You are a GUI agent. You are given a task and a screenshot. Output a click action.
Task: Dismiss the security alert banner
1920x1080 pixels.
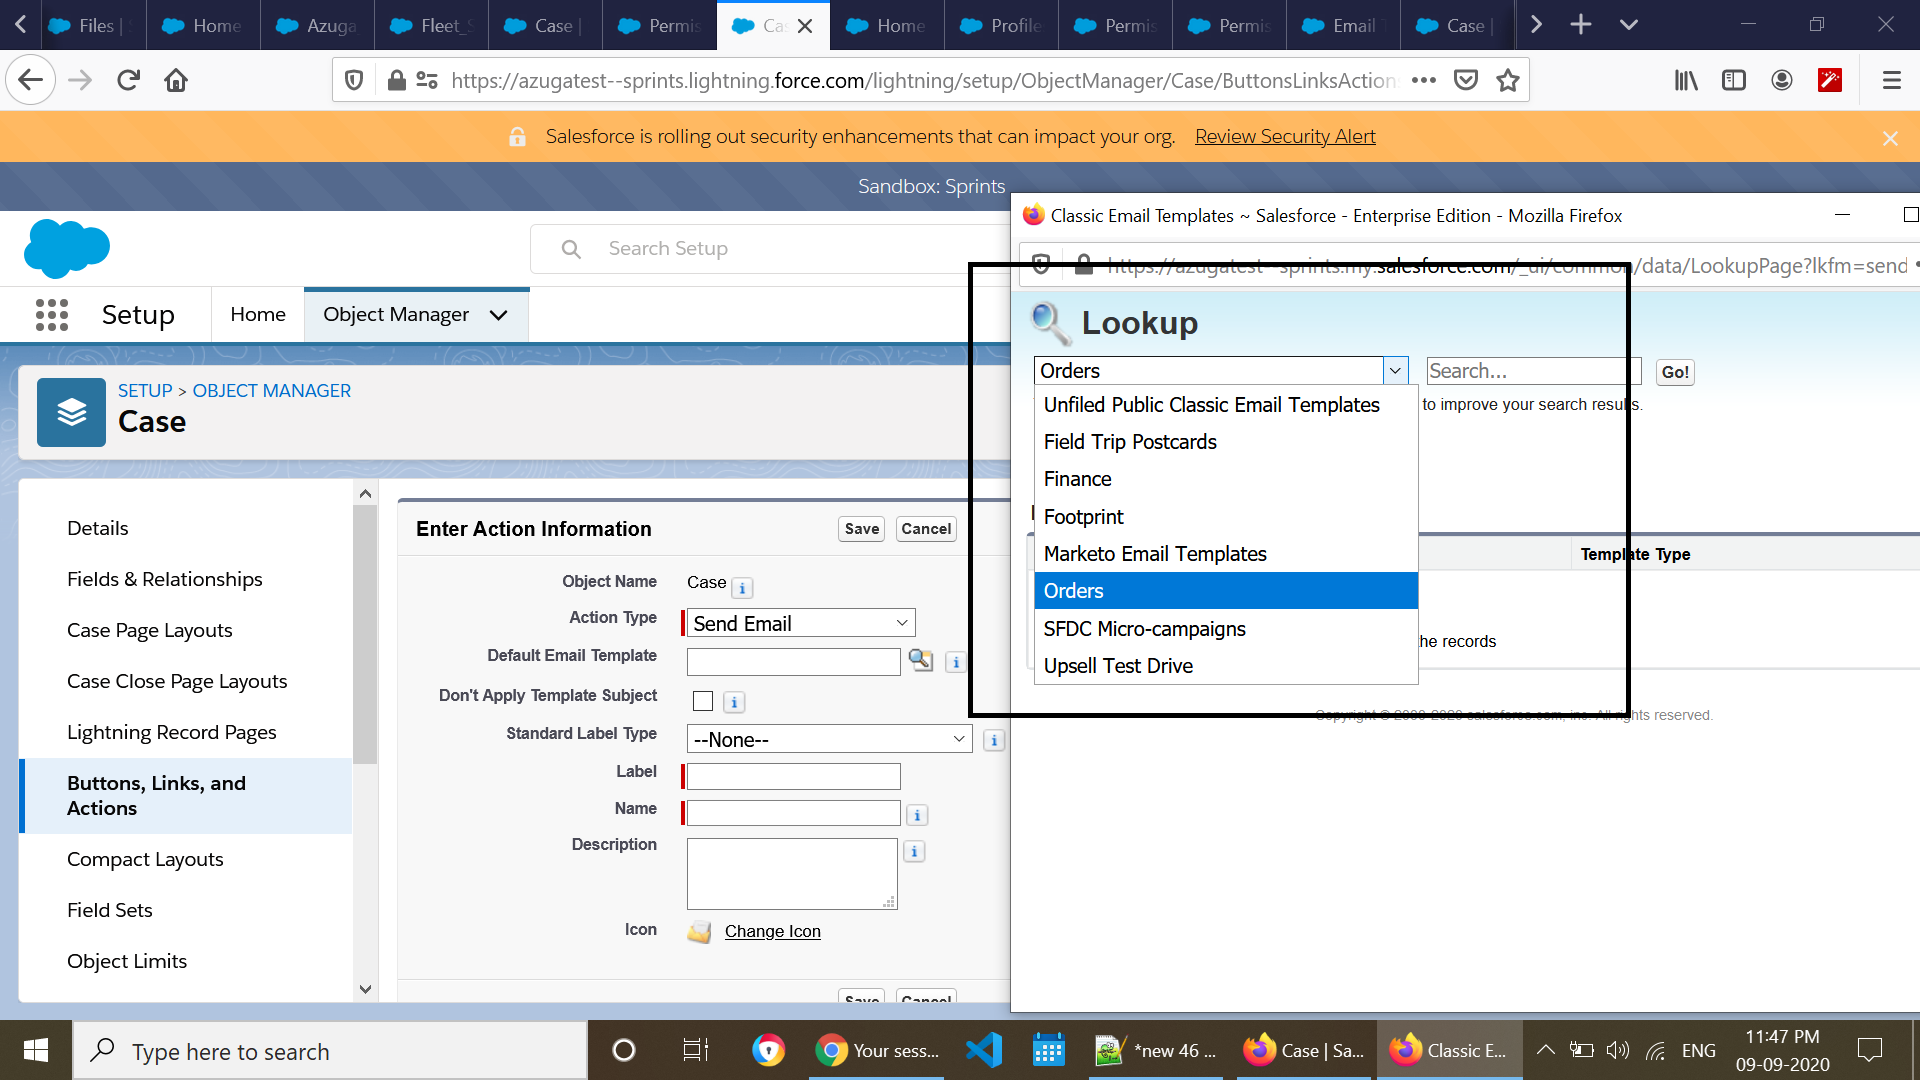(1890, 138)
